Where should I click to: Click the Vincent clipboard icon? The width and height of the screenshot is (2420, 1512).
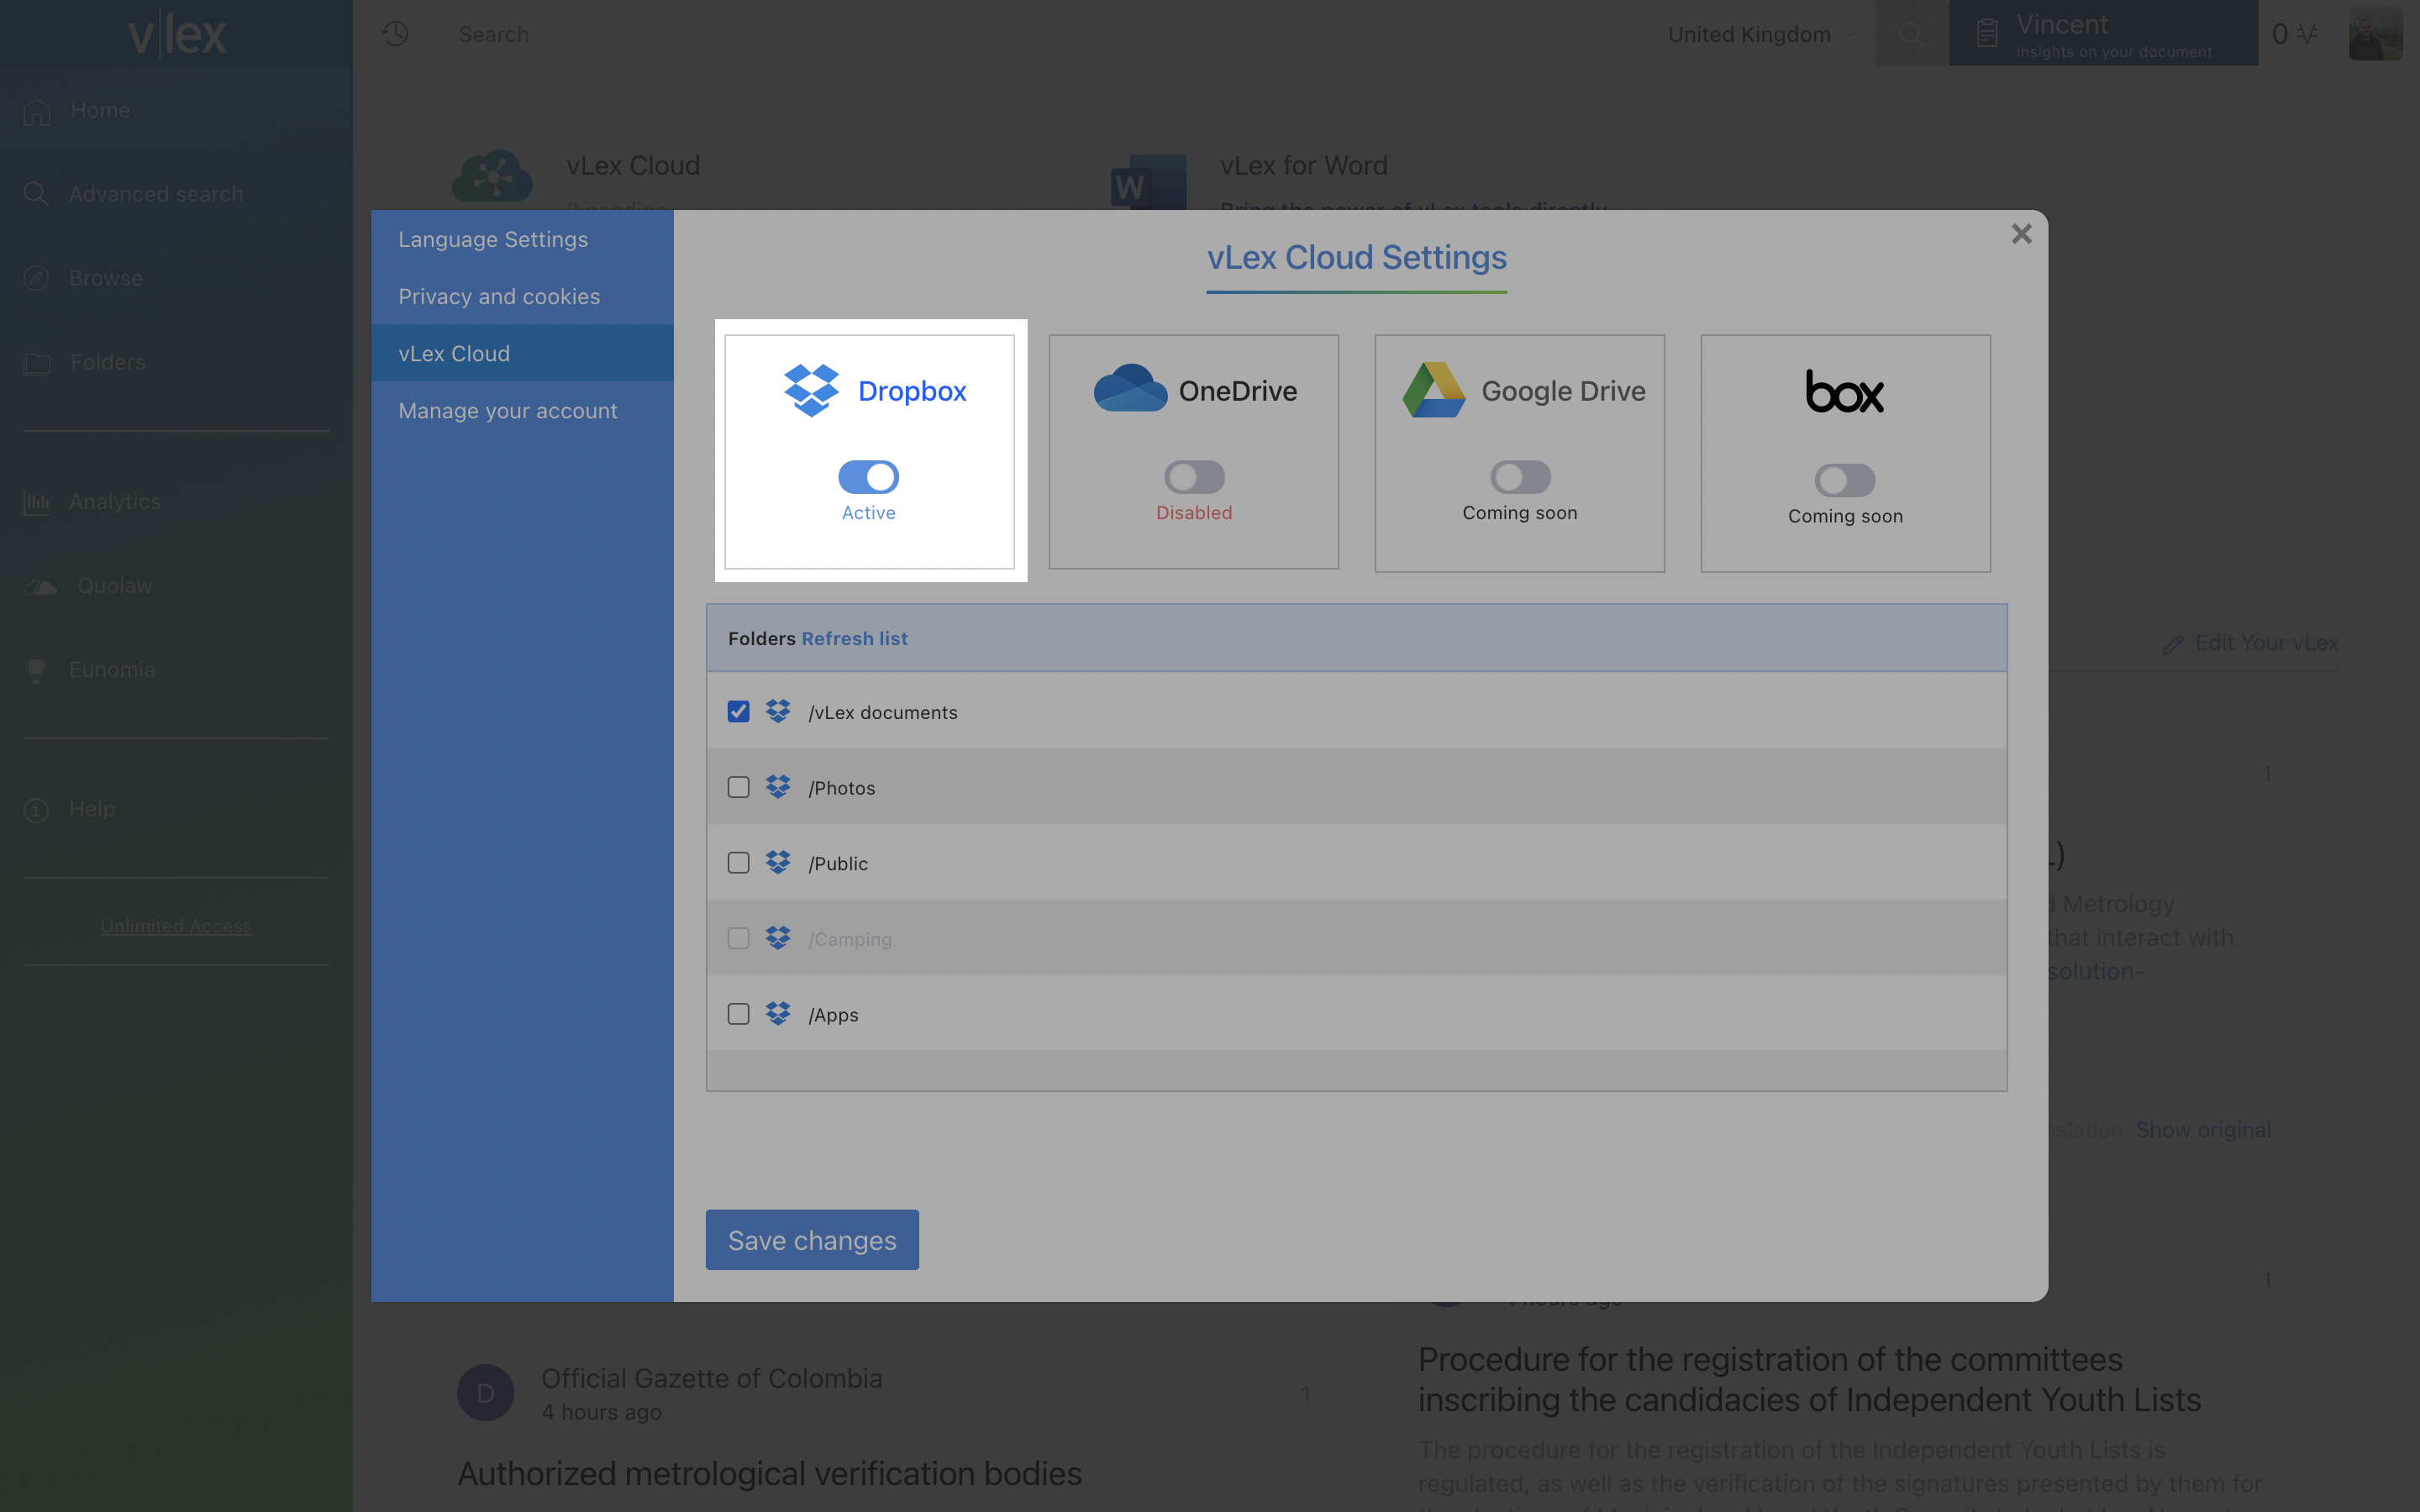pos(1987,34)
